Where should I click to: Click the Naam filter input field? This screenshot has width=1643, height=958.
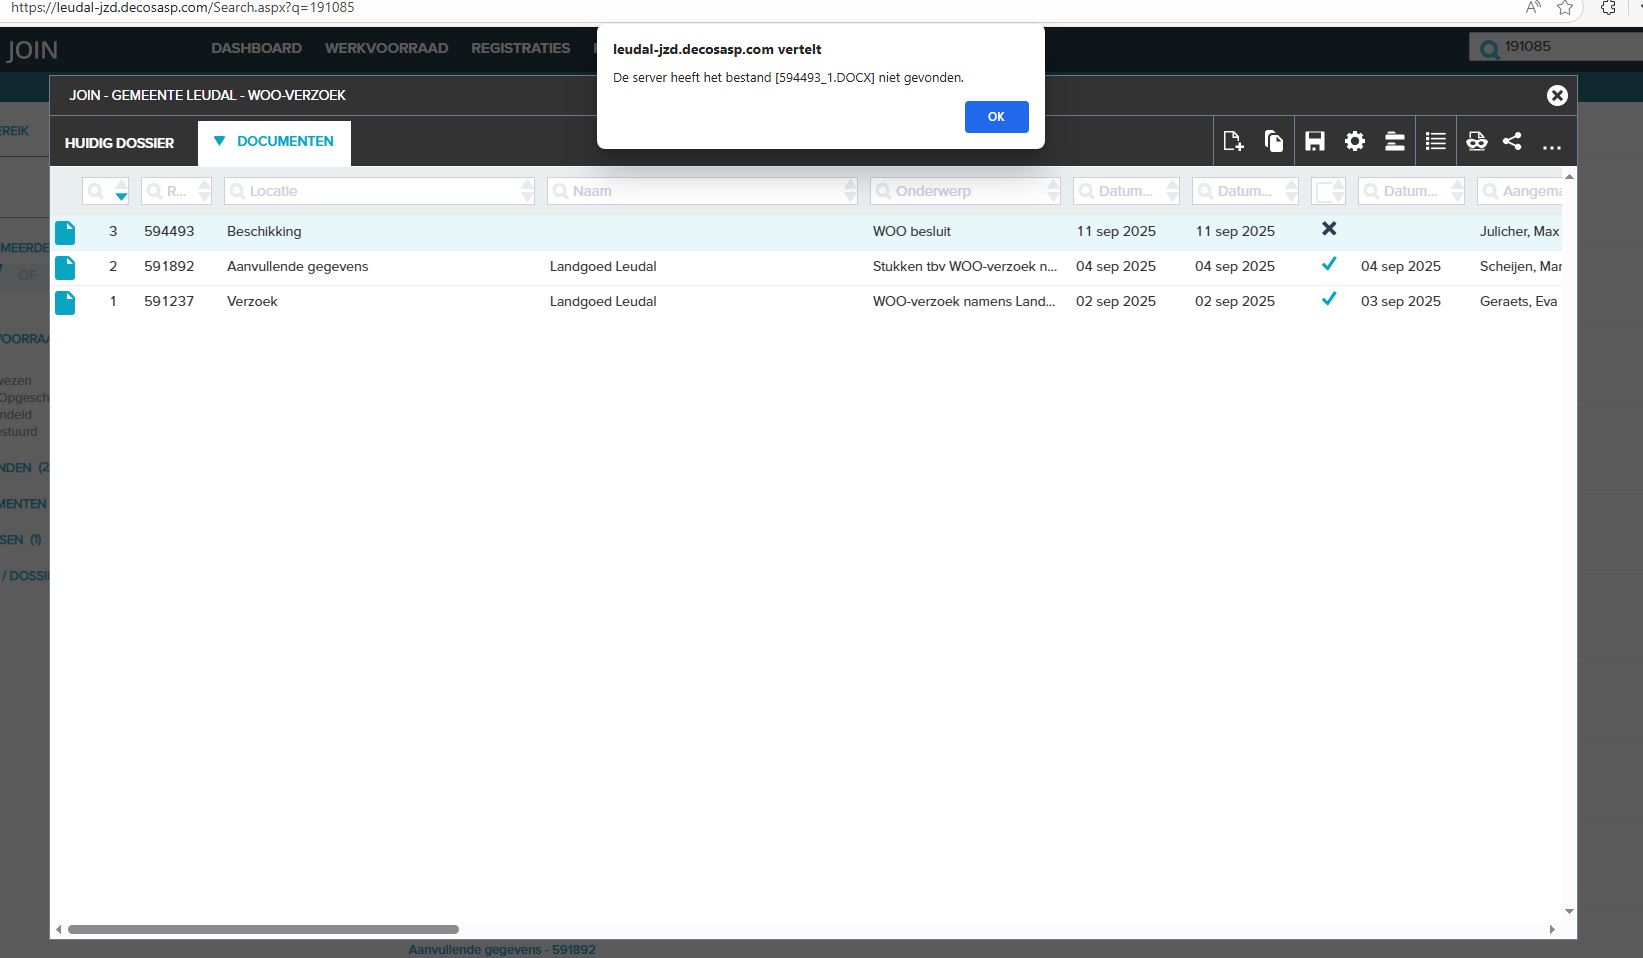point(700,191)
